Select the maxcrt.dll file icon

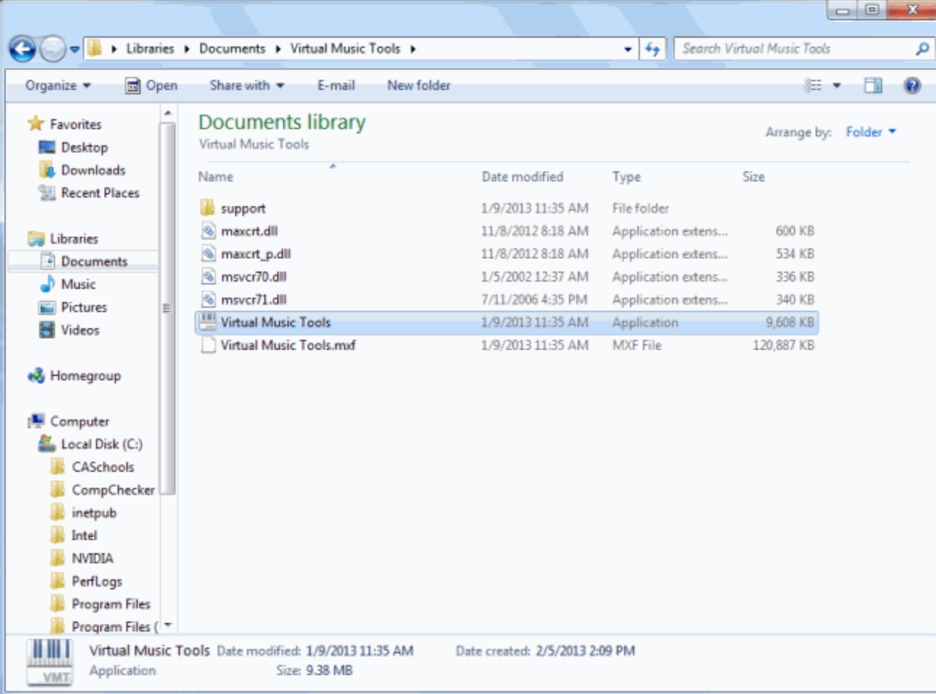208,231
